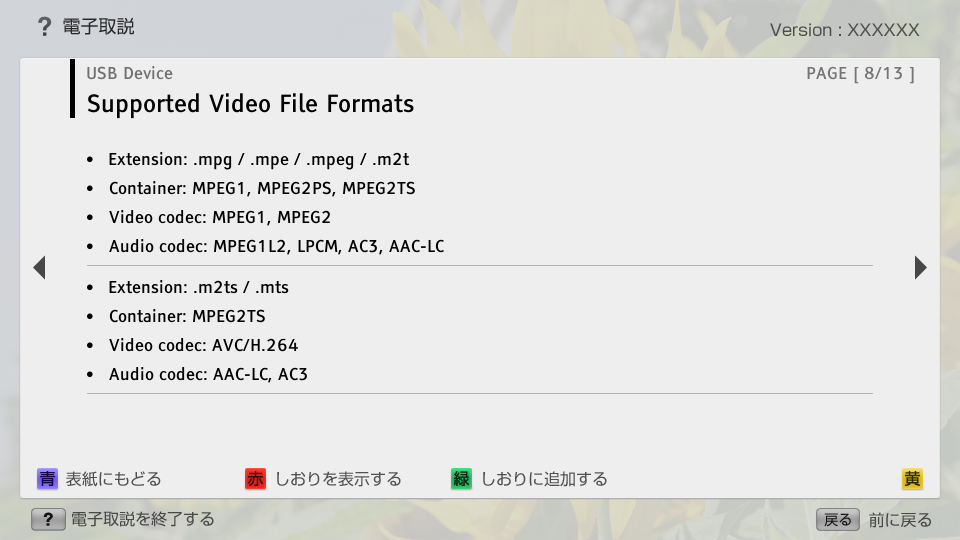Click the ? key icon in bottom bar
Image resolution: width=960 pixels, height=540 pixels.
(x=48, y=519)
